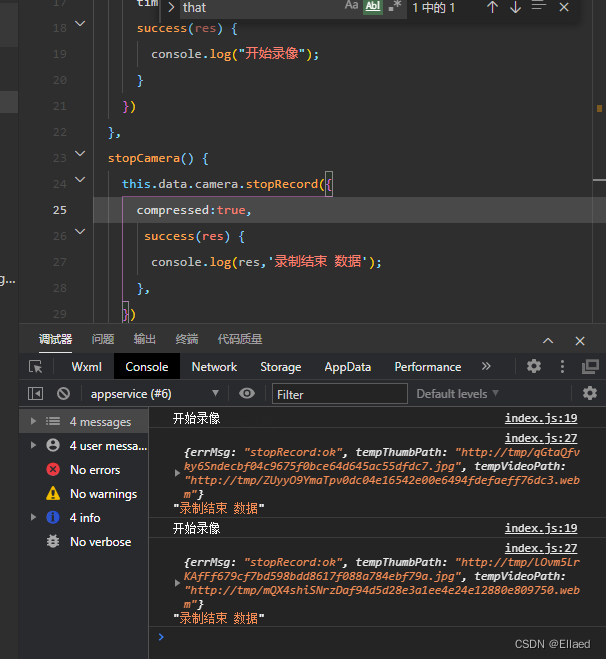
Task: Switch to Storage devtools tab
Action: point(281,367)
